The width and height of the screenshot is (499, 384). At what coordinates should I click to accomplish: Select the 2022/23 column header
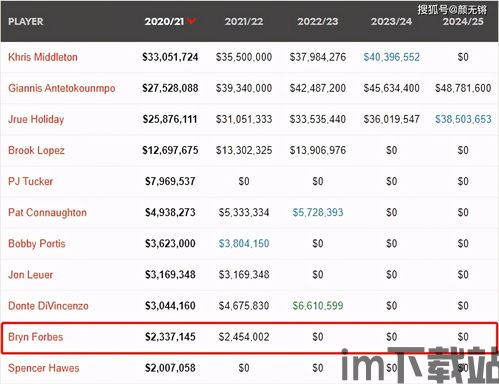pyautogui.click(x=318, y=21)
